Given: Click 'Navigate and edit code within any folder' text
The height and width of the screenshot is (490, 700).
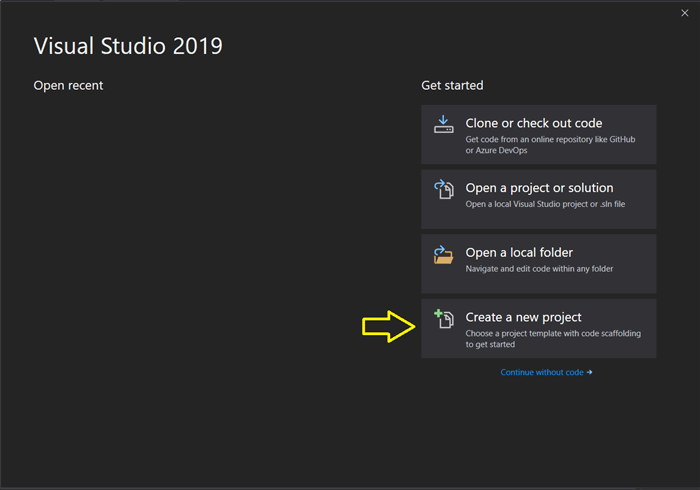Looking at the screenshot, I should pos(539,269).
